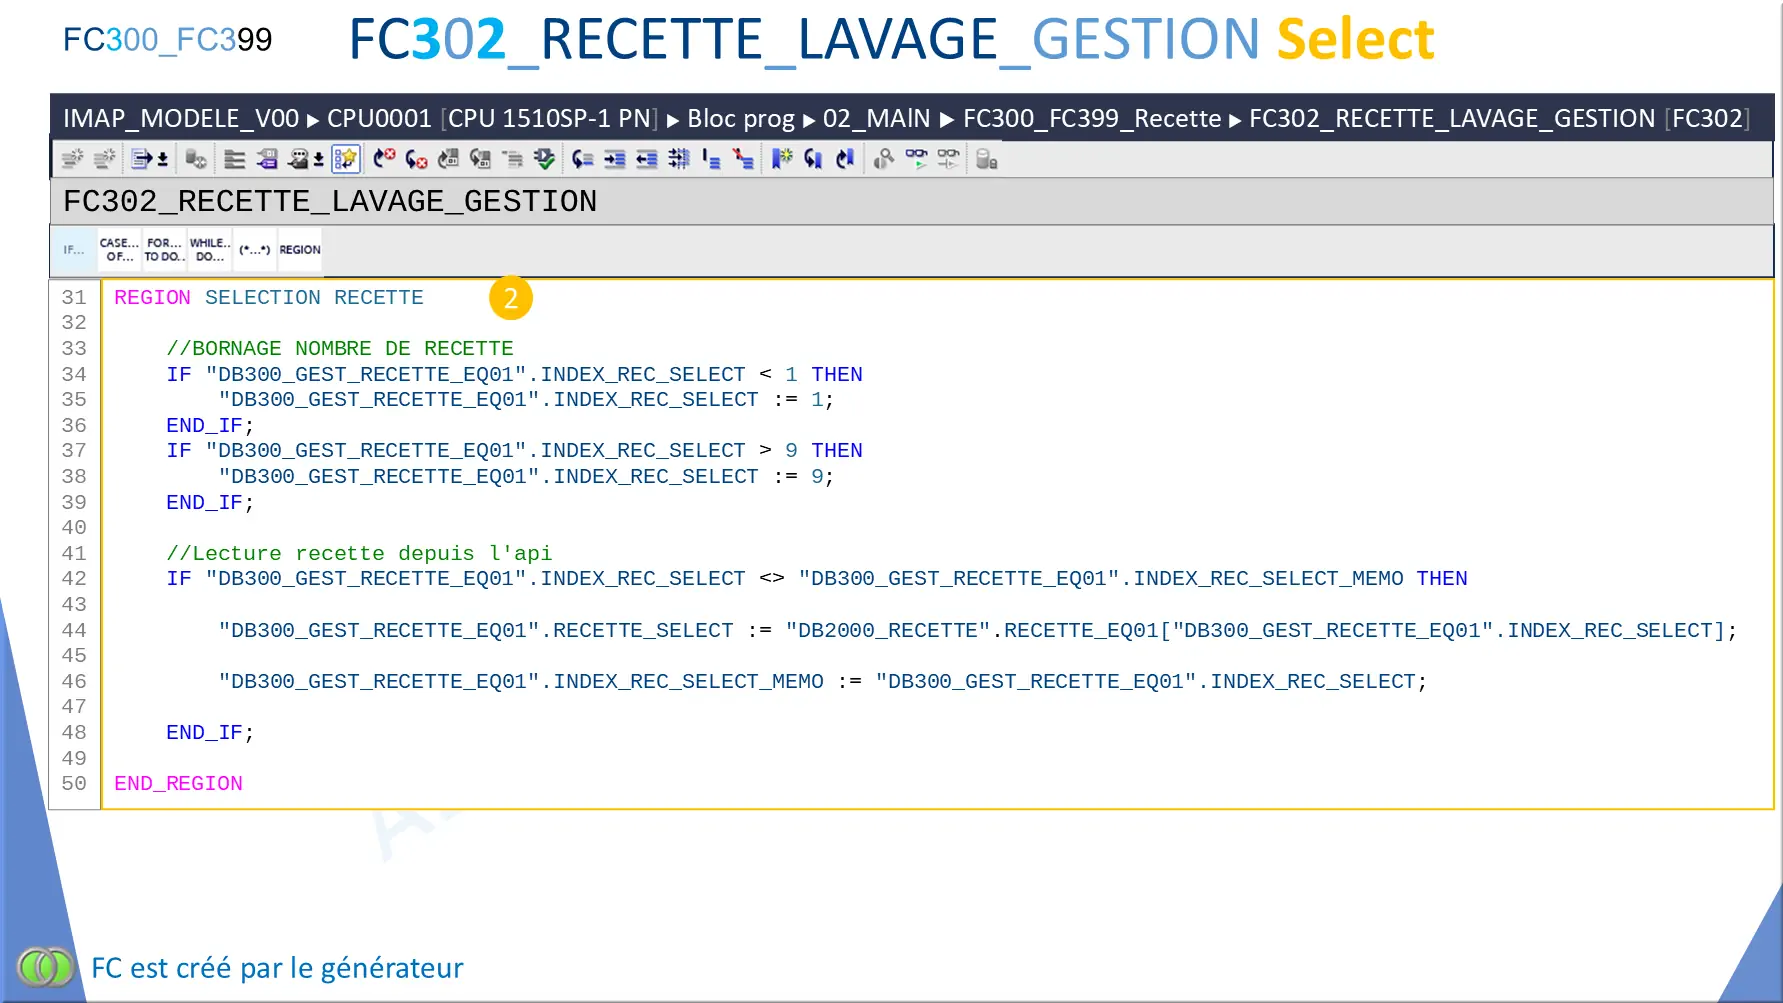1783x1003 pixels.
Task: Insert an IF... statement template
Action: 74,250
